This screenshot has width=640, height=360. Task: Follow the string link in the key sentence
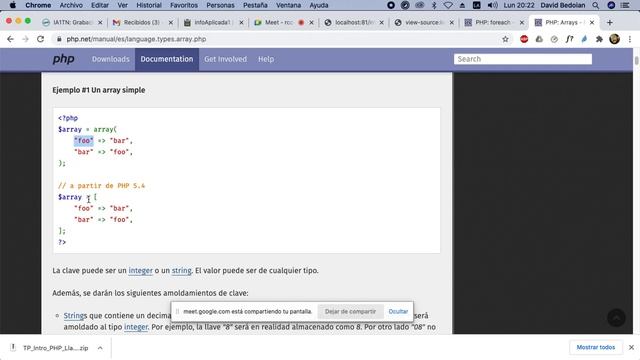click(182, 271)
